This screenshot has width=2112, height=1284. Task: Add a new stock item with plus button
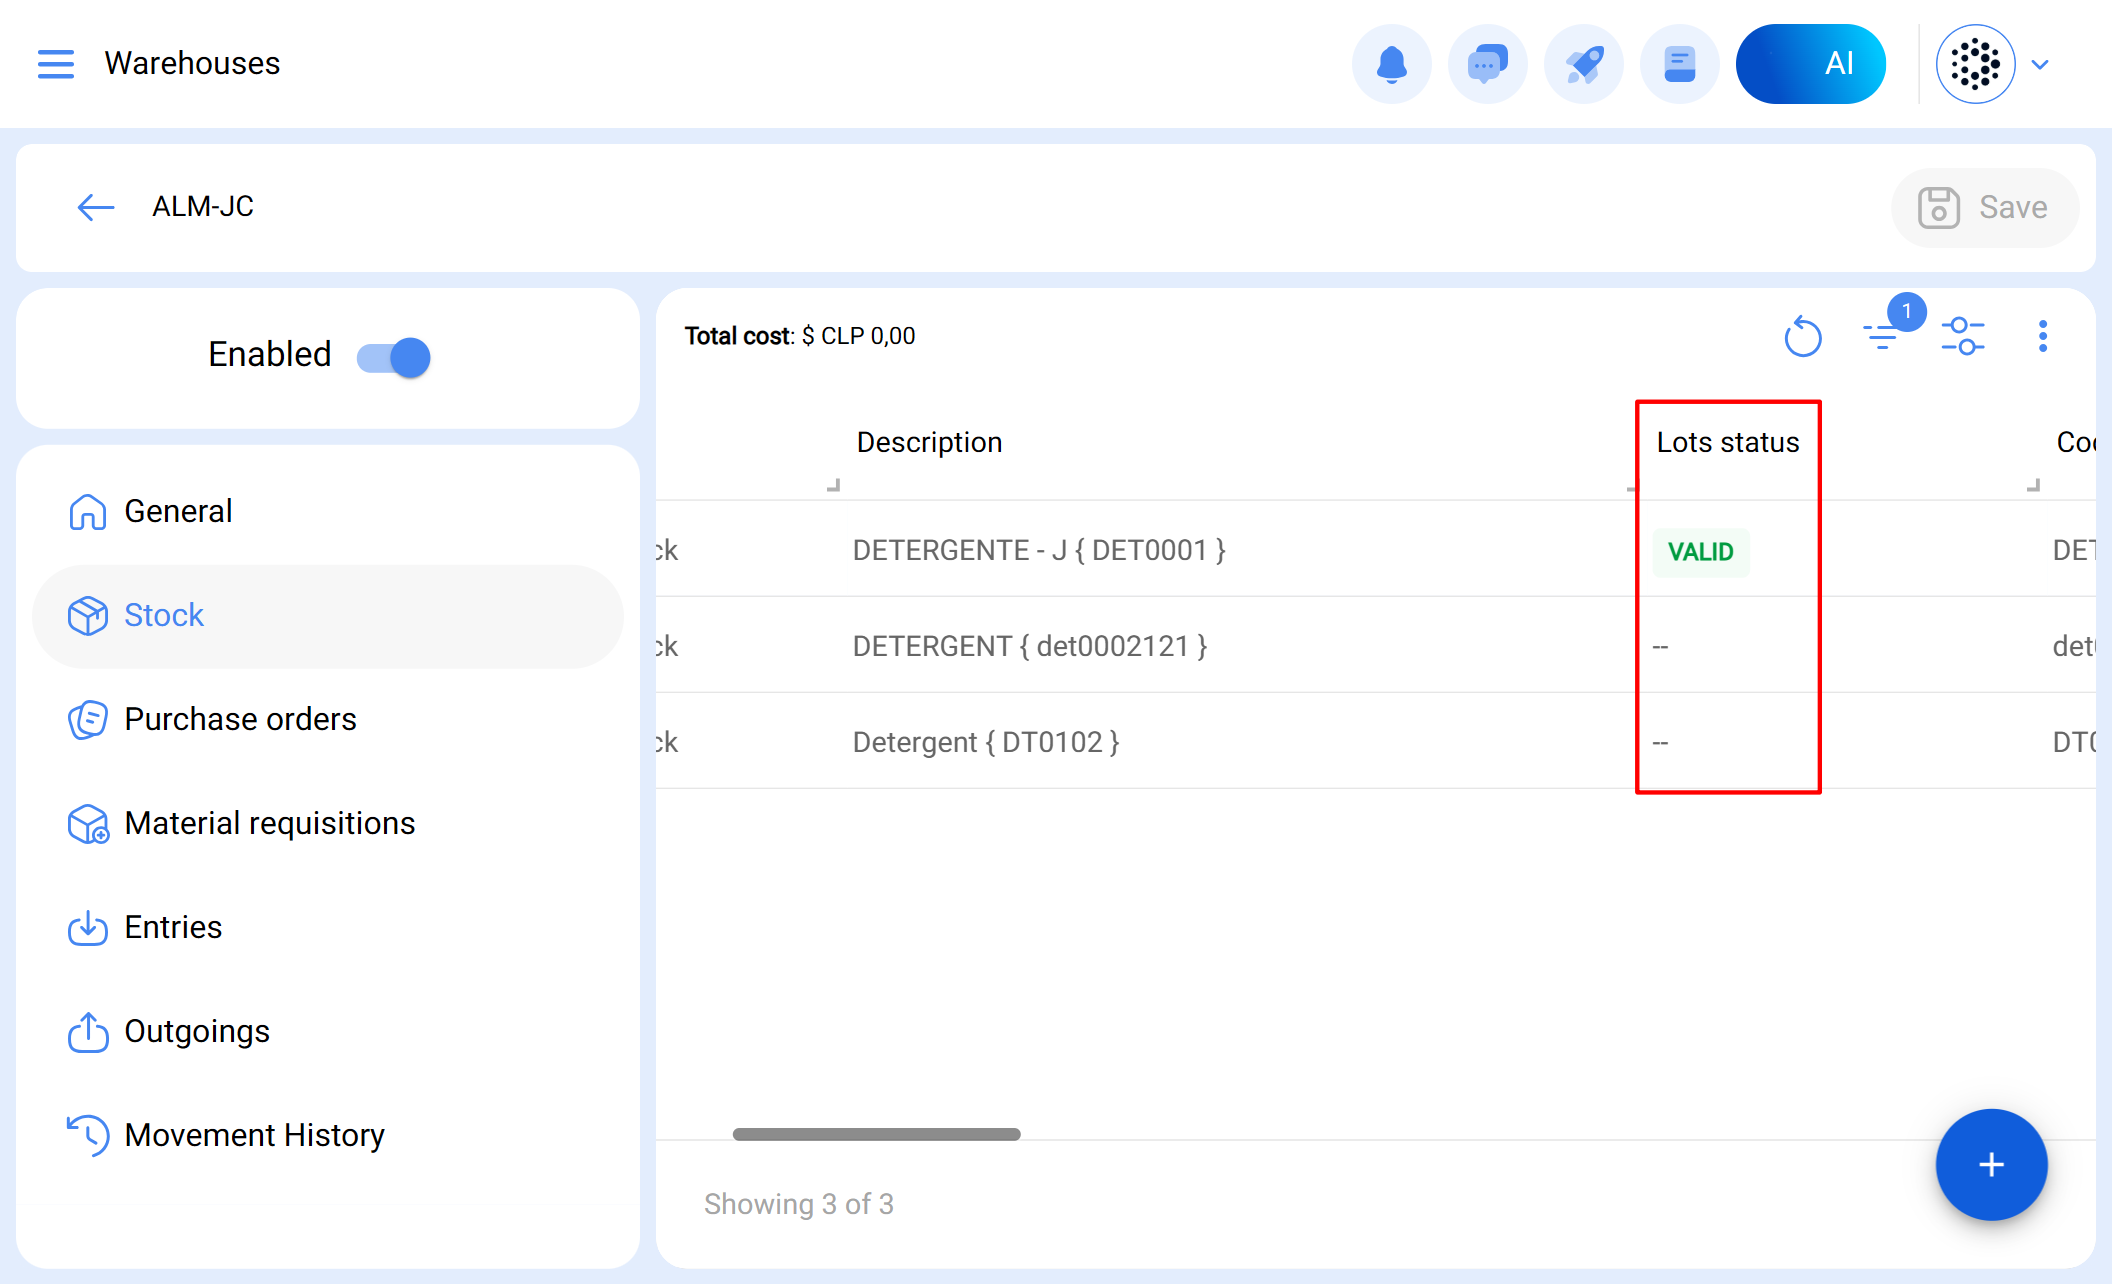tap(1991, 1164)
